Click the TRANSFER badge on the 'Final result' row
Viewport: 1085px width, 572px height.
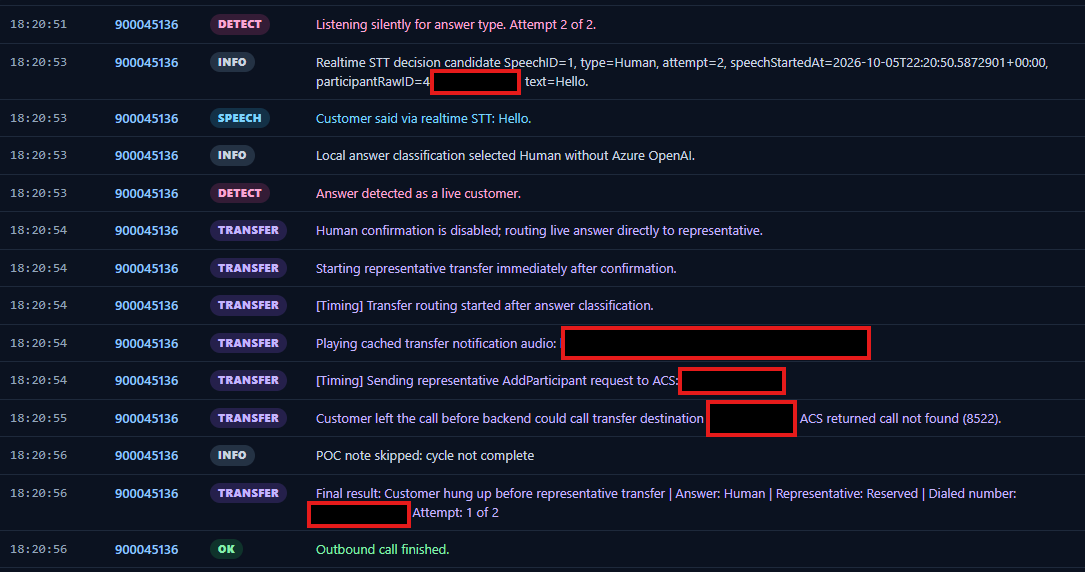(248, 493)
